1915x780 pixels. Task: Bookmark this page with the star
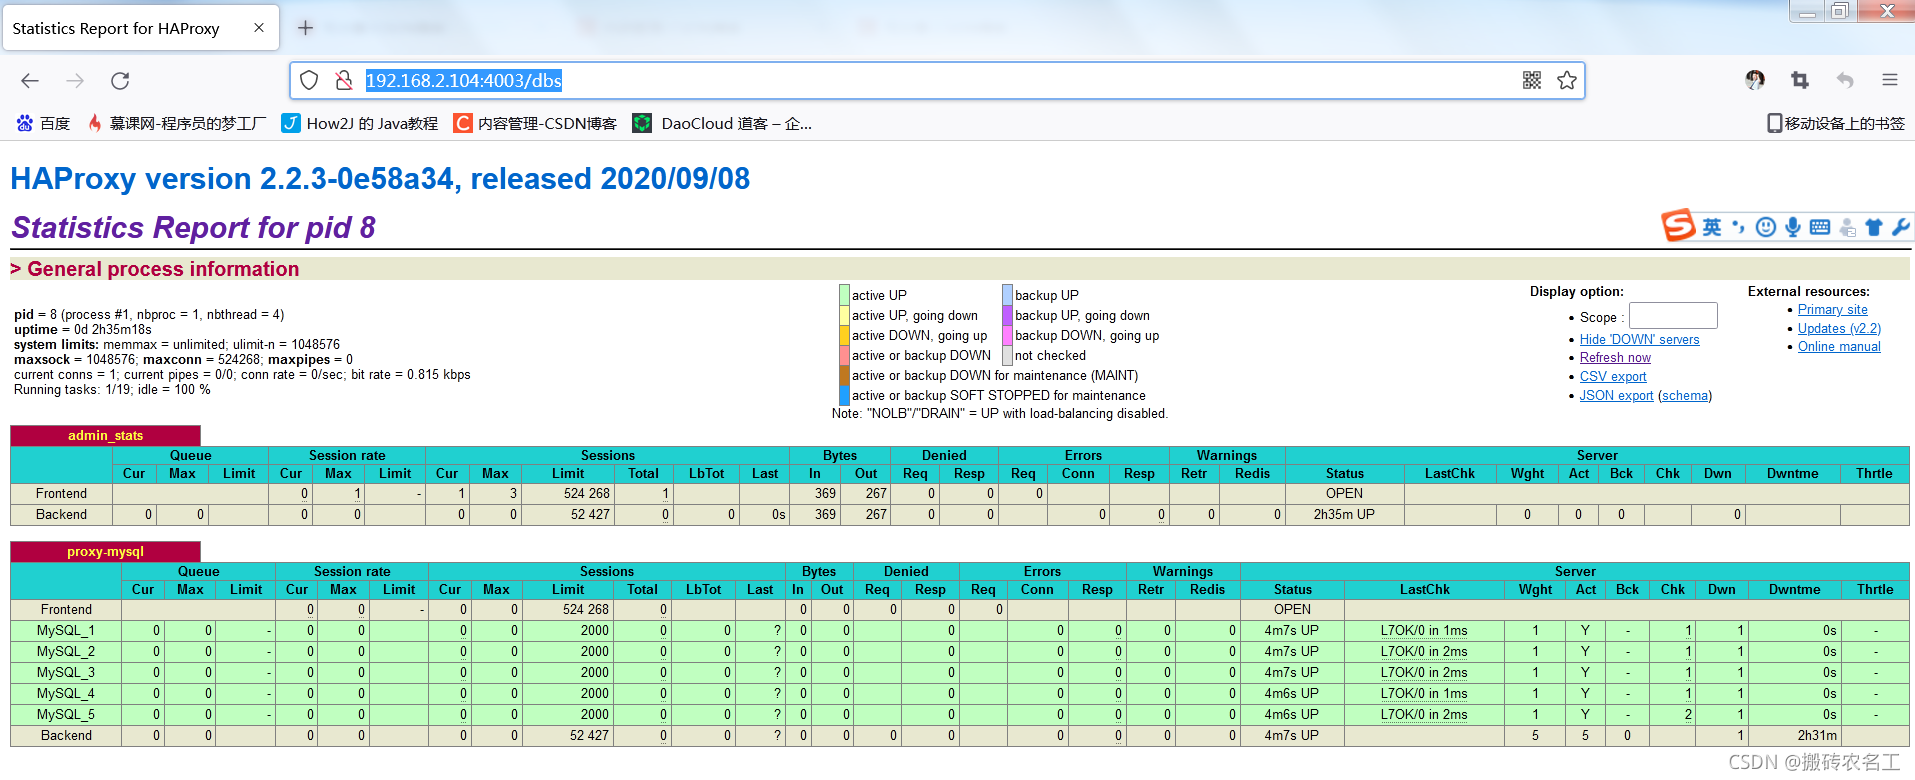pyautogui.click(x=1567, y=80)
